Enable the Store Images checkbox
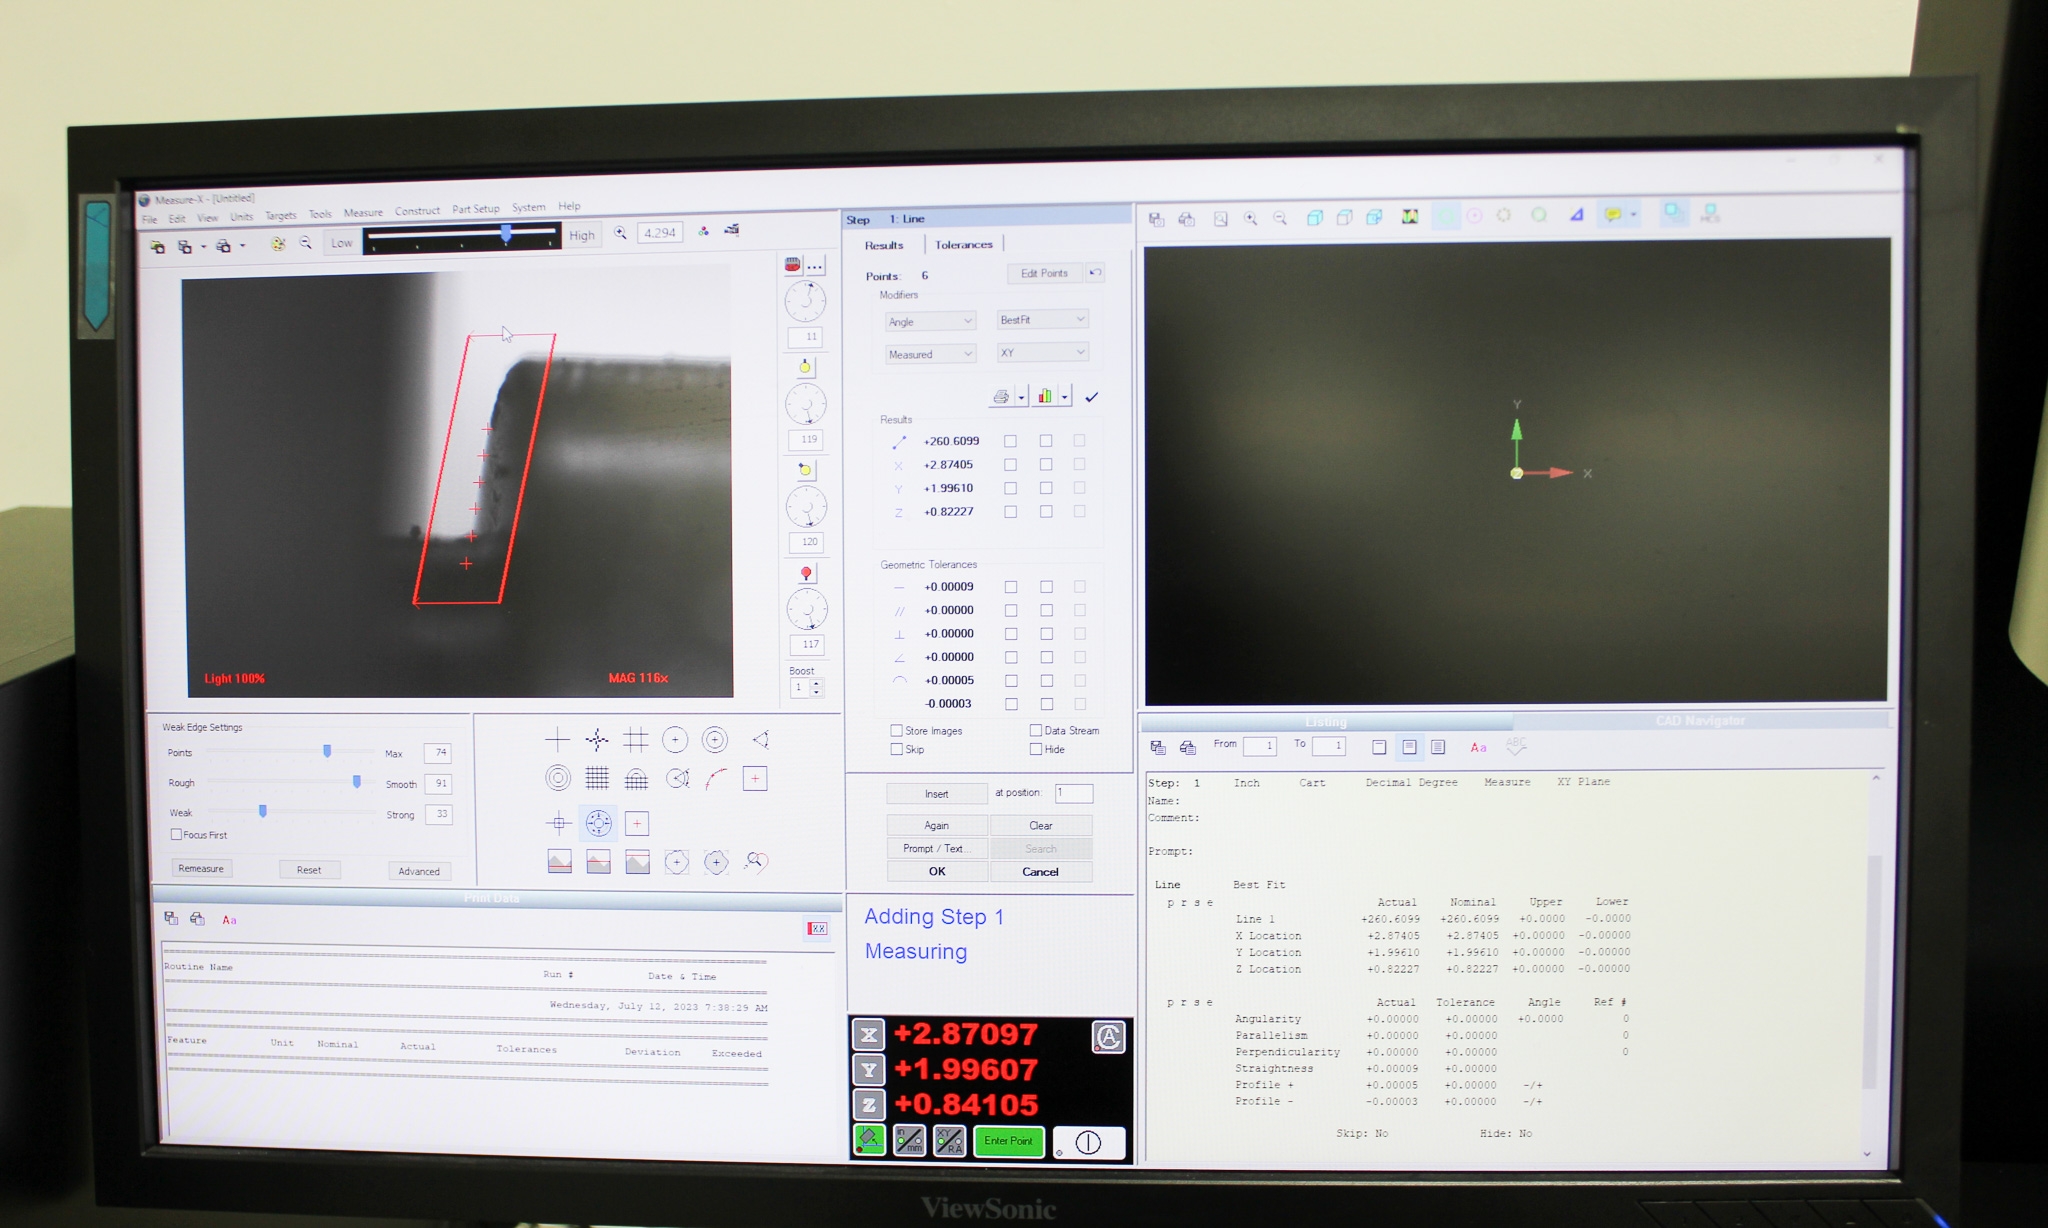The width and height of the screenshot is (2048, 1228). [896, 731]
